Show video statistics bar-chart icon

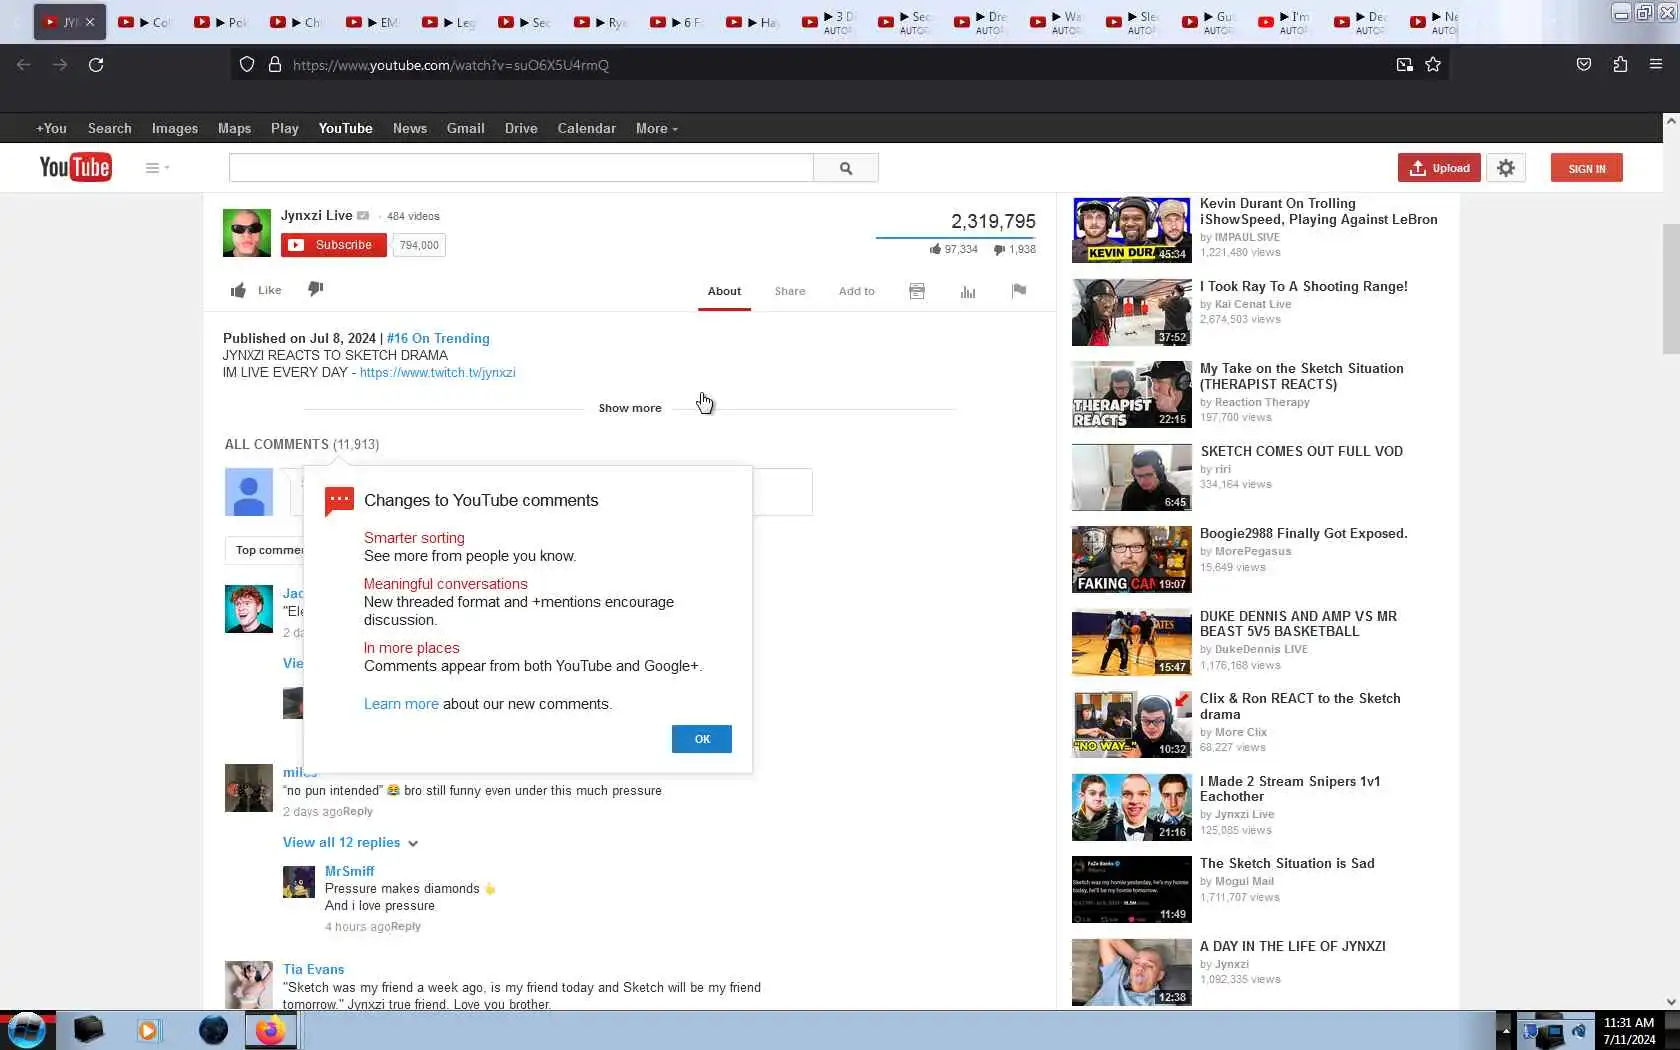pos(968,292)
